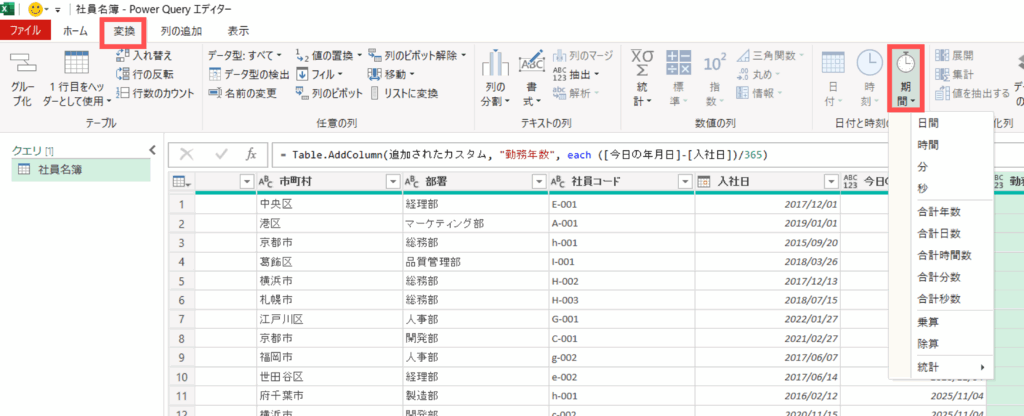Click the formula bar checkmark to confirm
The width and height of the screenshot is (1024, 416).
point(219,155)
